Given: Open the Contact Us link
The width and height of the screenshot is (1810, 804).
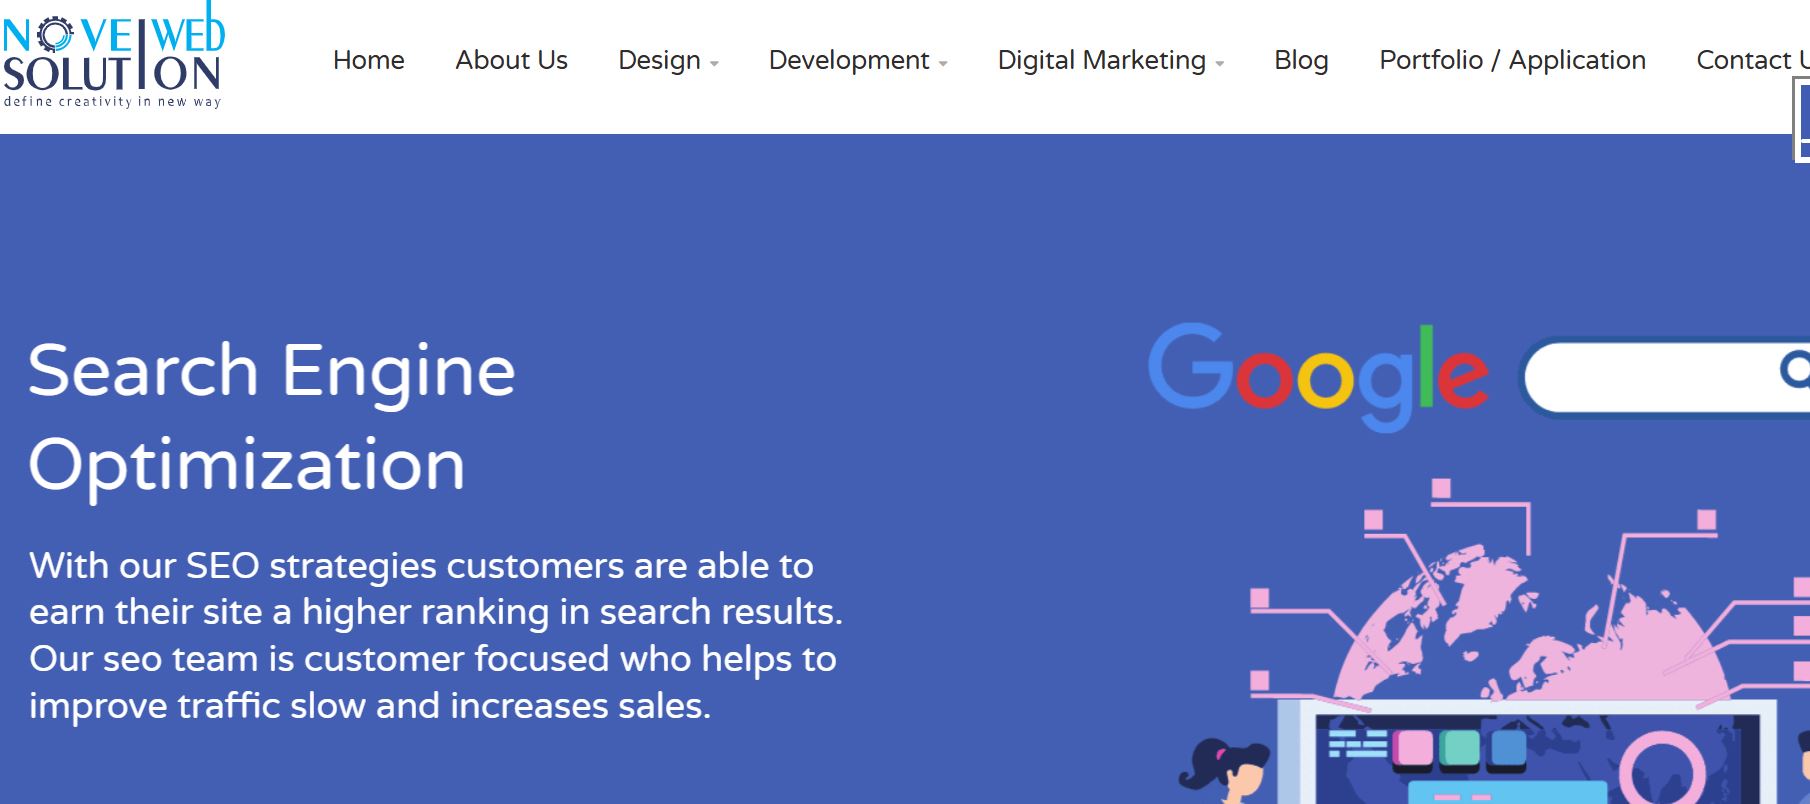Looking at the screenshot, I should click(x=1752, y=60).
